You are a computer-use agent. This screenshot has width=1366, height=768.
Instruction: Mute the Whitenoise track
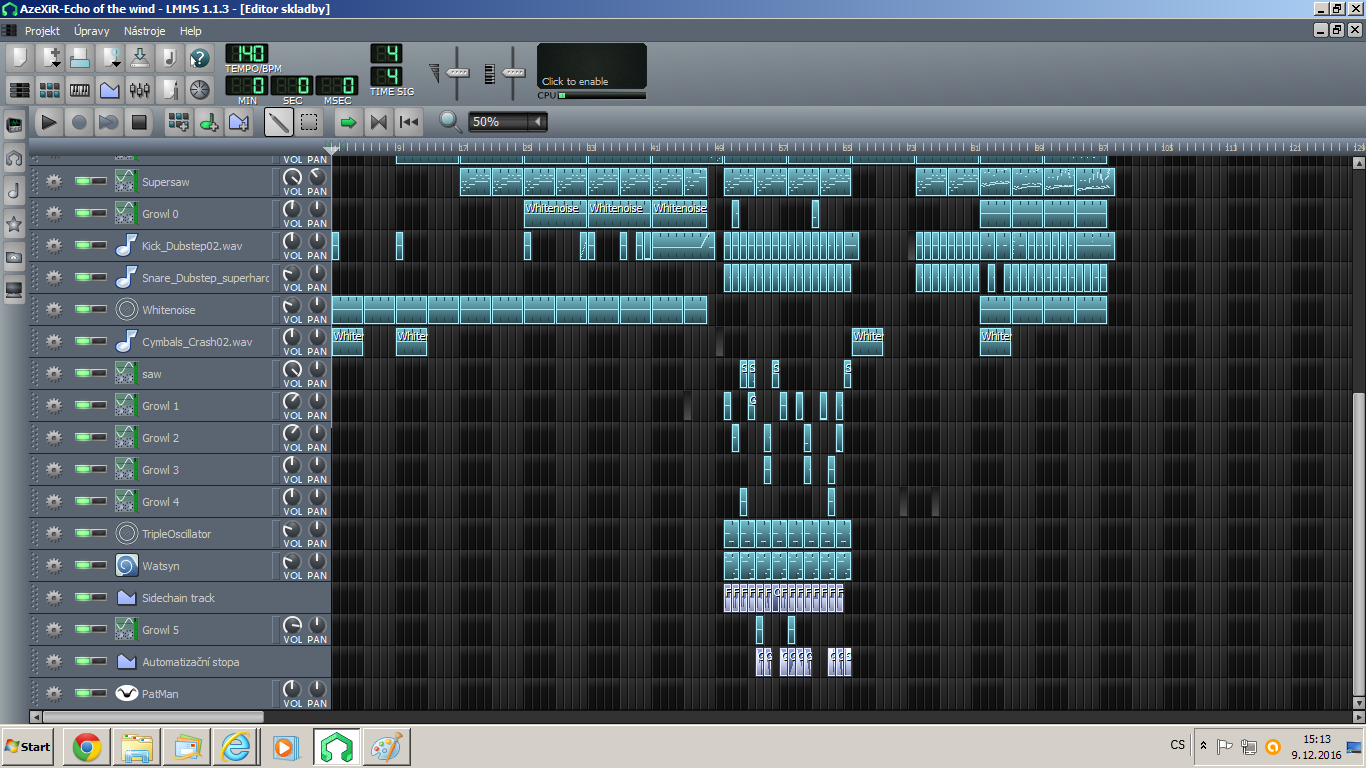[x=83, y=310]
